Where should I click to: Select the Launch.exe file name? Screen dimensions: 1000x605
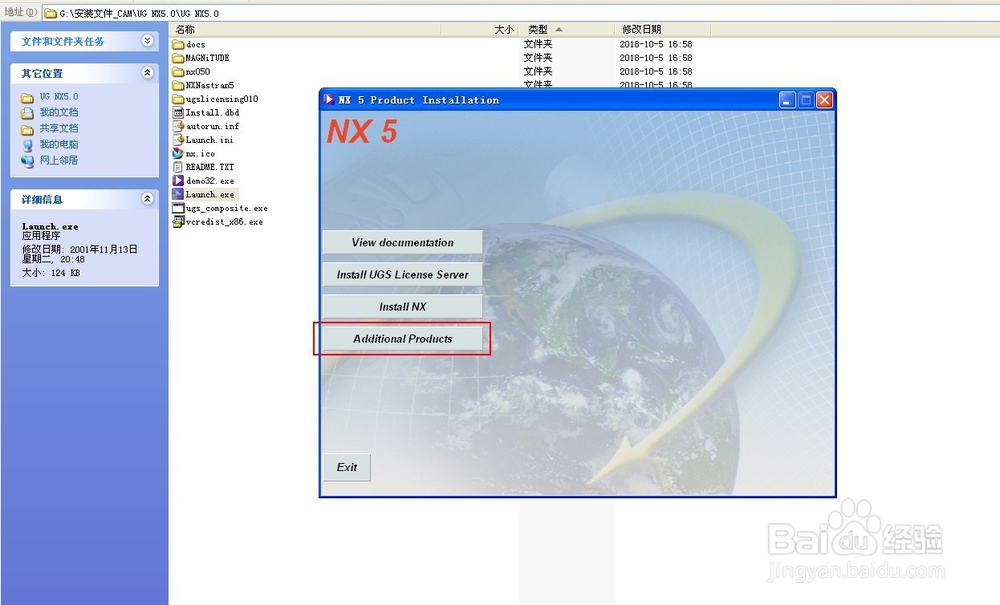click(x=210, y=194)
